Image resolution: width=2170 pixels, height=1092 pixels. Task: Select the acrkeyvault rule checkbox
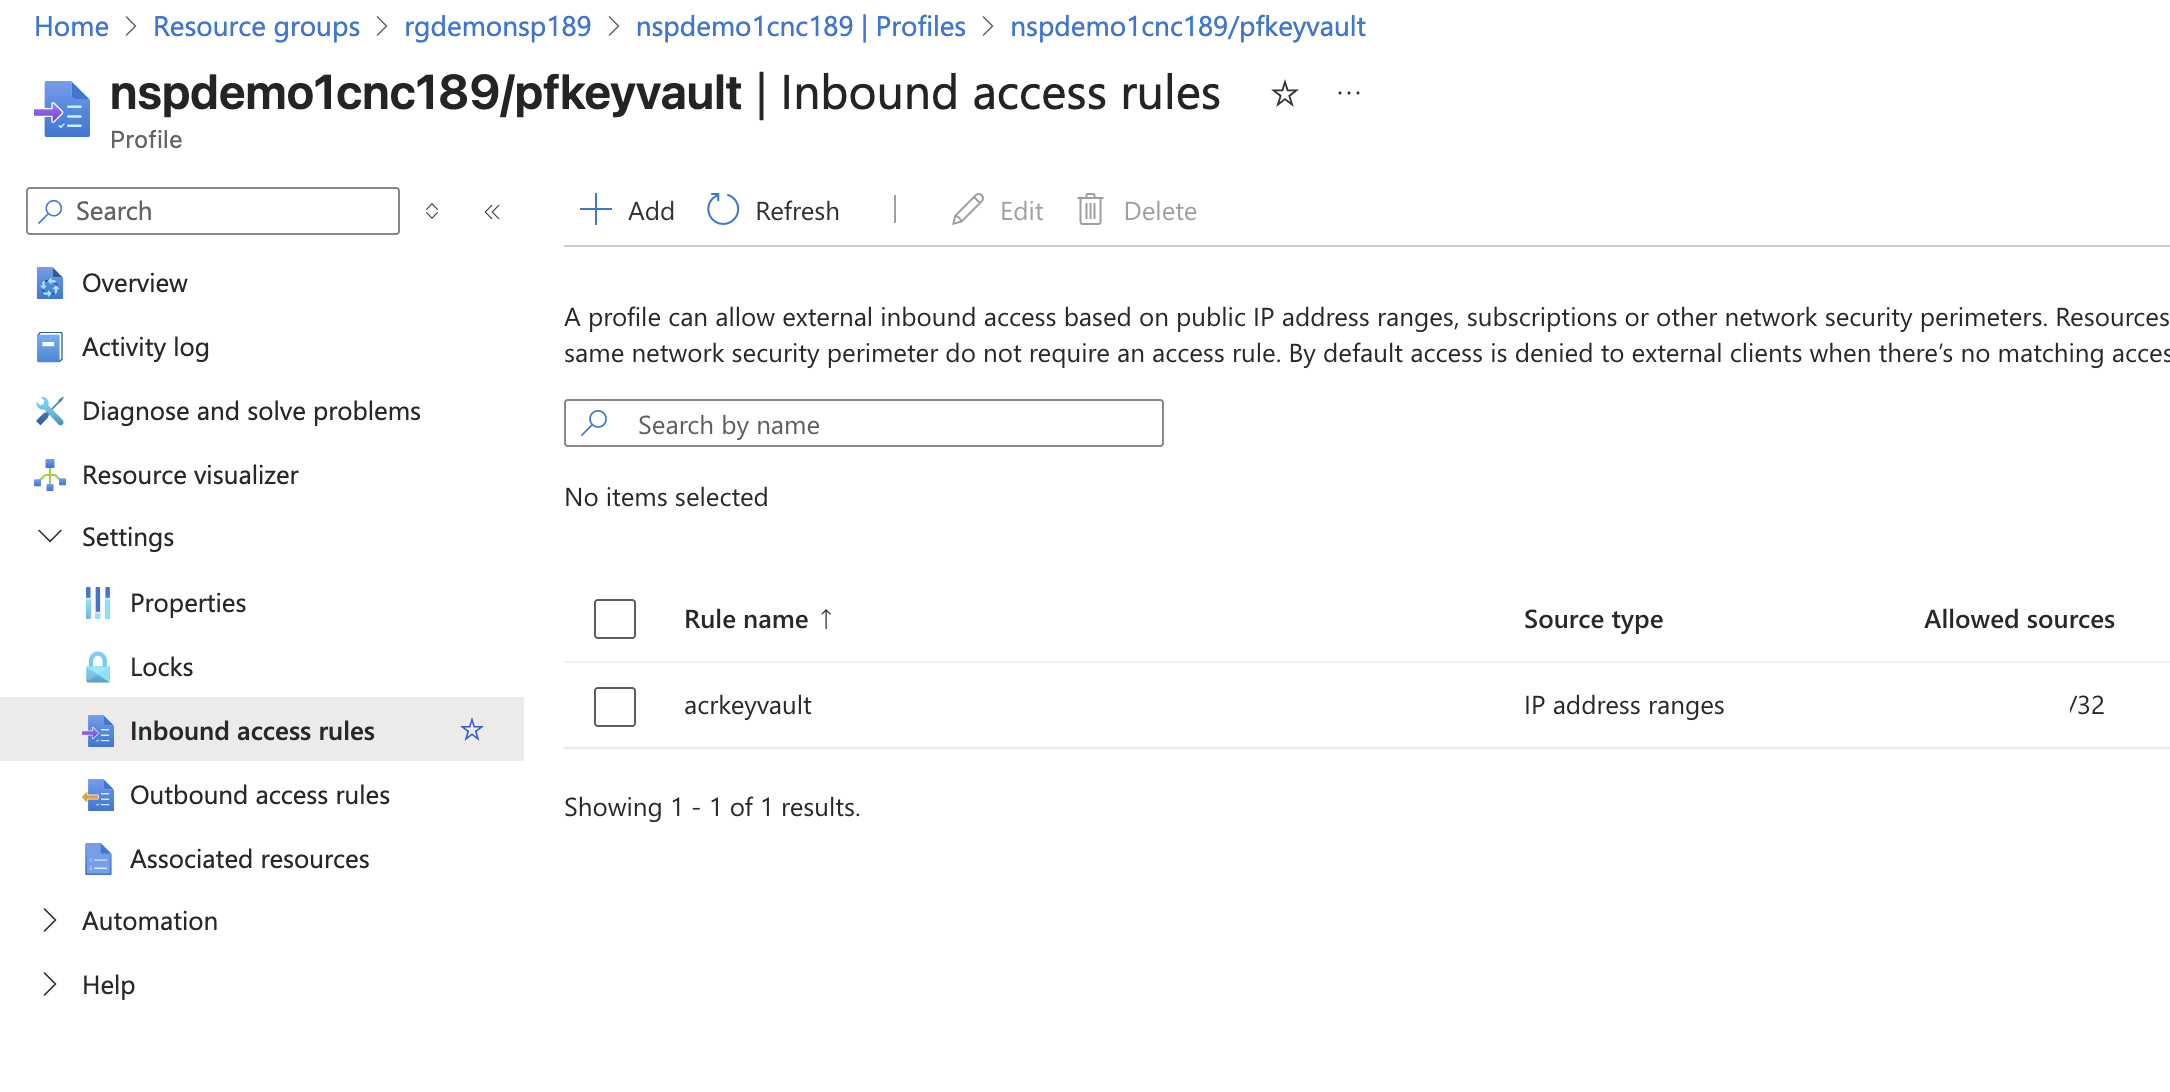pos(614,706)
